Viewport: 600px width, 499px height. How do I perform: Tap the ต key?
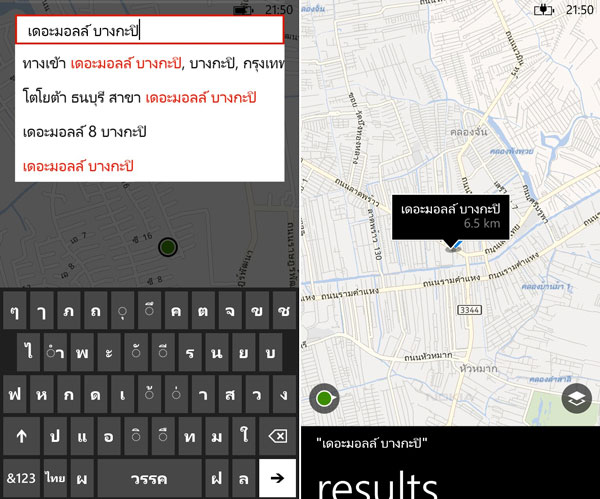coord(203,310)
